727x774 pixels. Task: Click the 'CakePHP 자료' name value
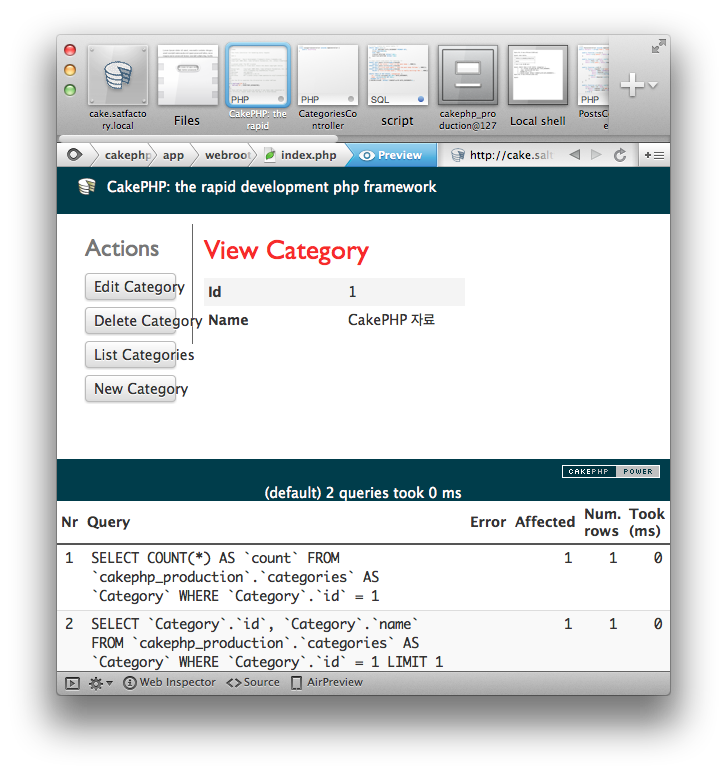[391, 320]
